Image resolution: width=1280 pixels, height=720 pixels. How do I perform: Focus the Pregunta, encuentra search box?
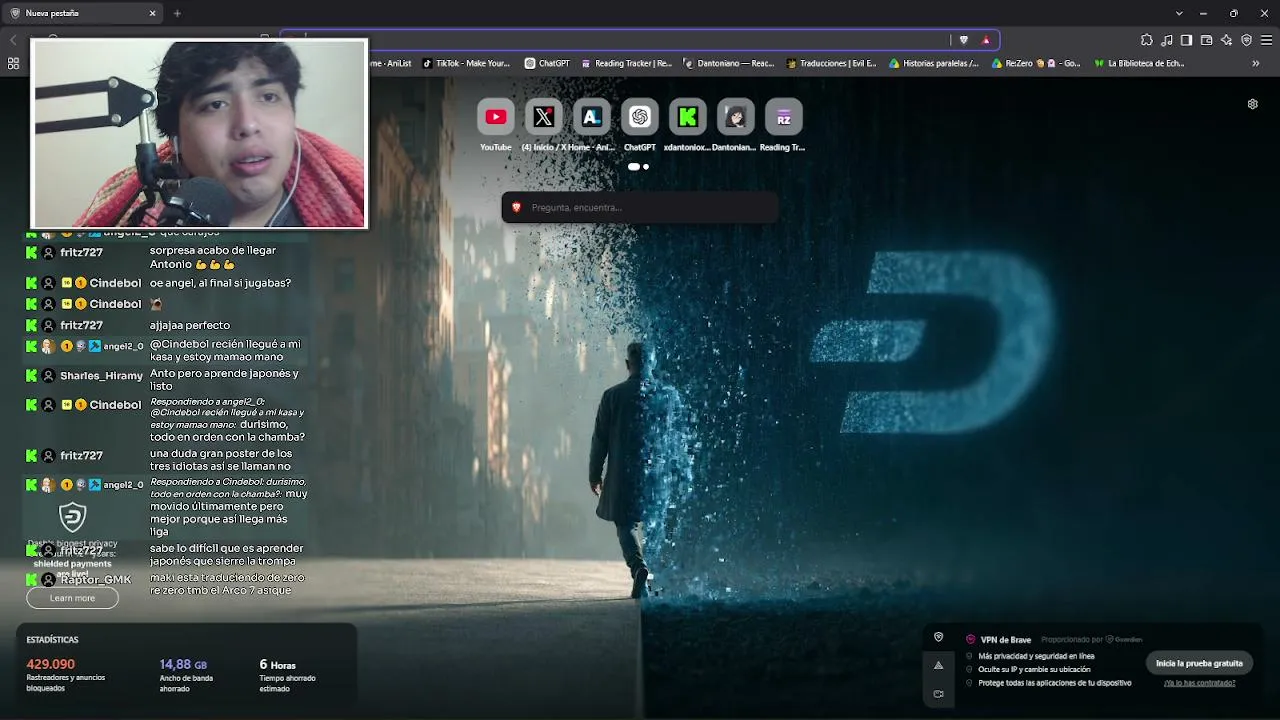640,207
